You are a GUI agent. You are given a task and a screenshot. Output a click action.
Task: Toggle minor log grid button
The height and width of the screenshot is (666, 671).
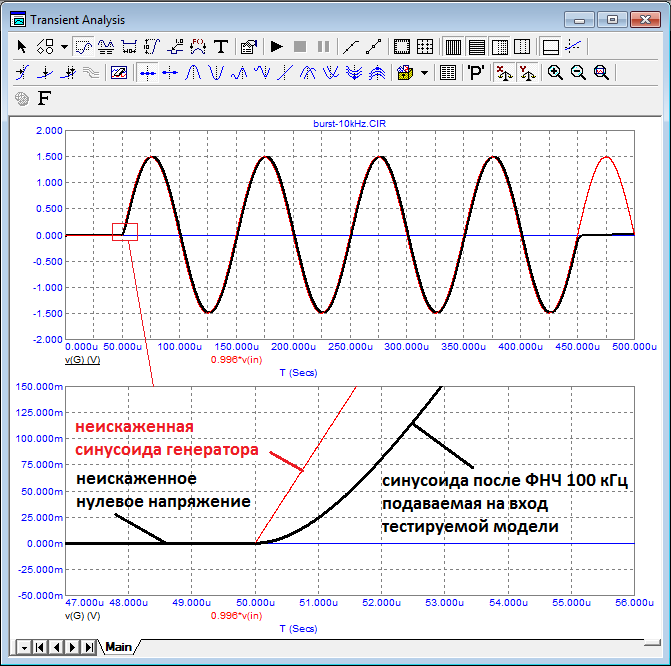tap(499, 46)
